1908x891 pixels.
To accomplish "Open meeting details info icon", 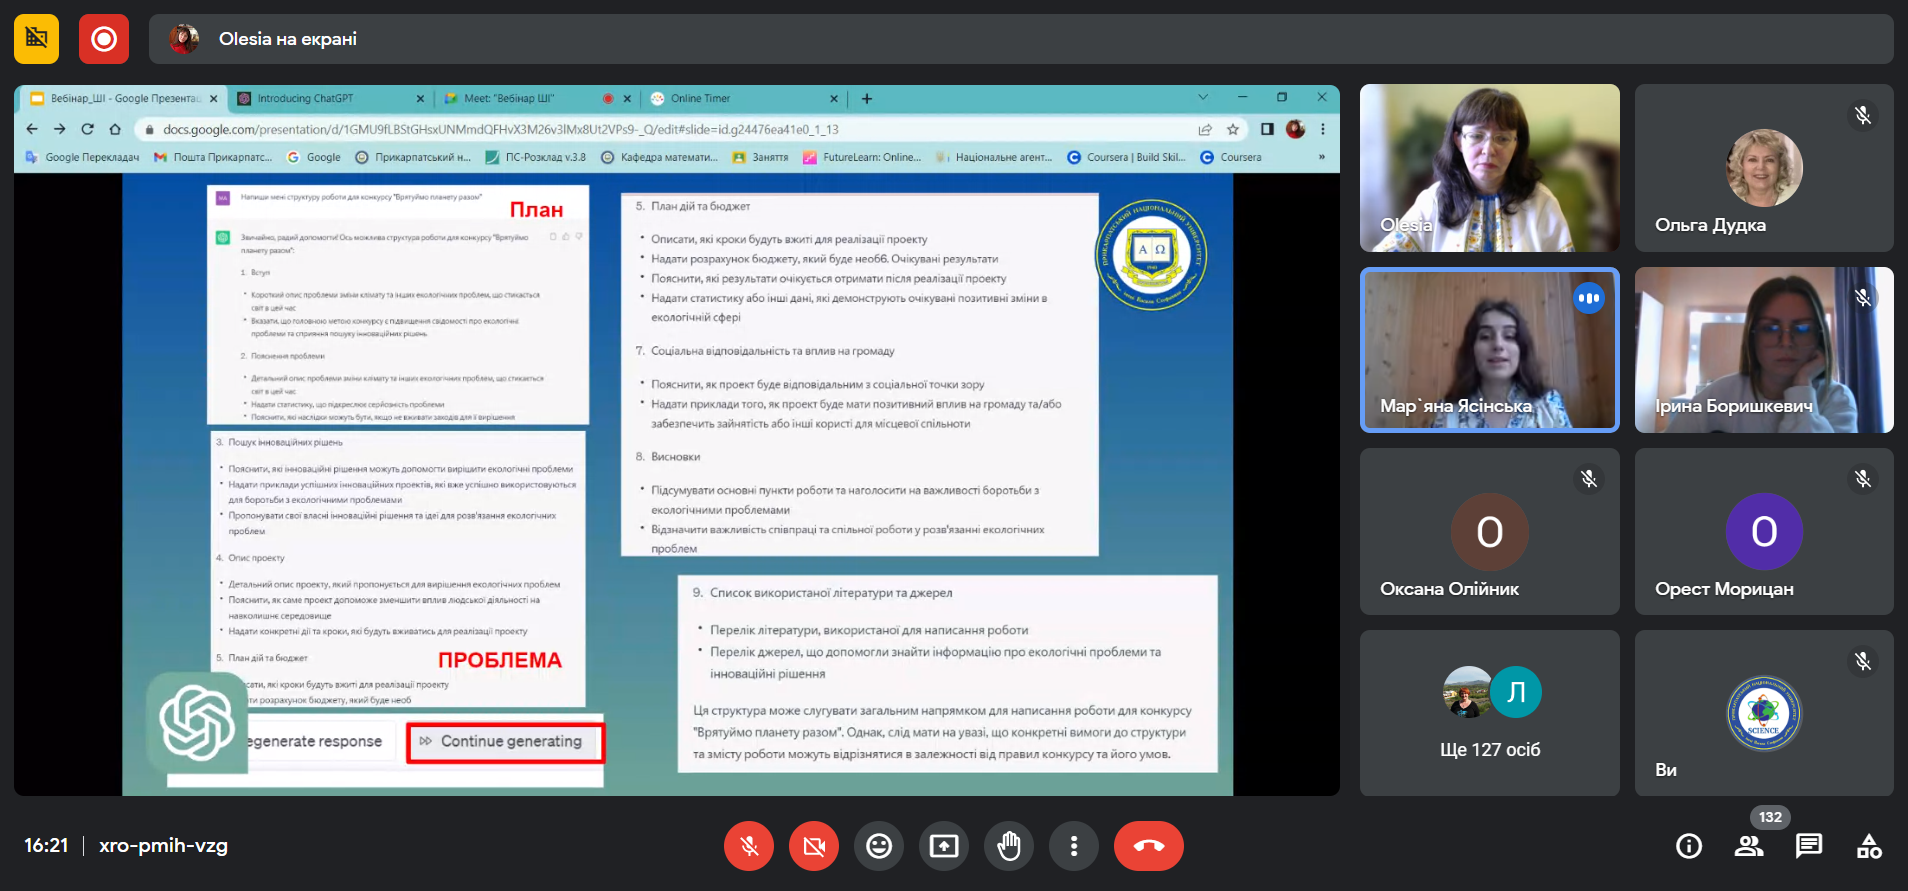I will [x=1689, y=846].
